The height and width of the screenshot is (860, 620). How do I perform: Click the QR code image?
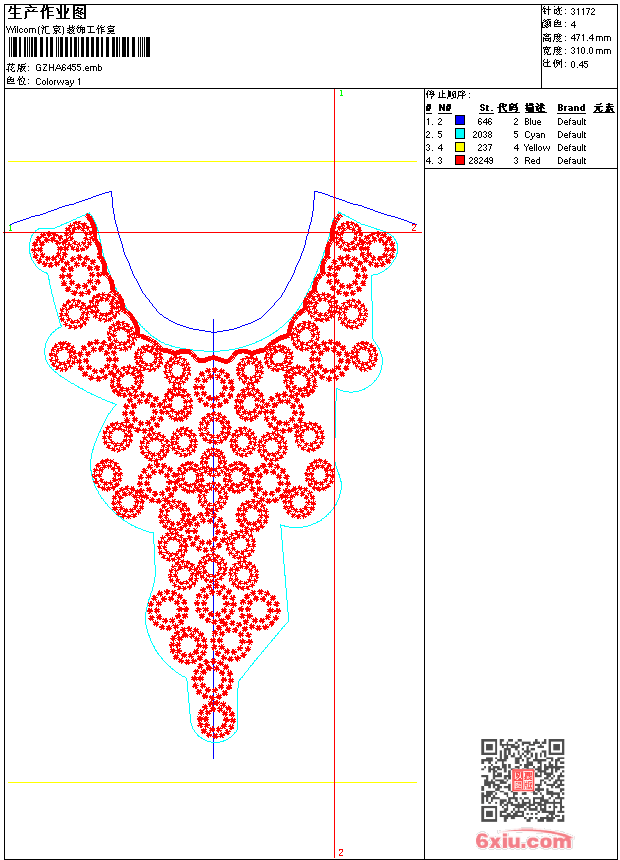522,780
